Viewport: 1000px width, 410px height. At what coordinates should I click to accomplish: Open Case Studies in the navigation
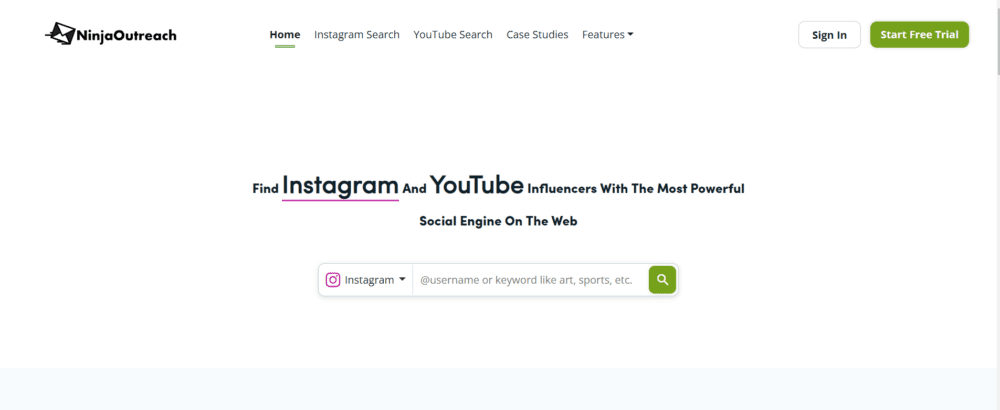pos(537,34)
